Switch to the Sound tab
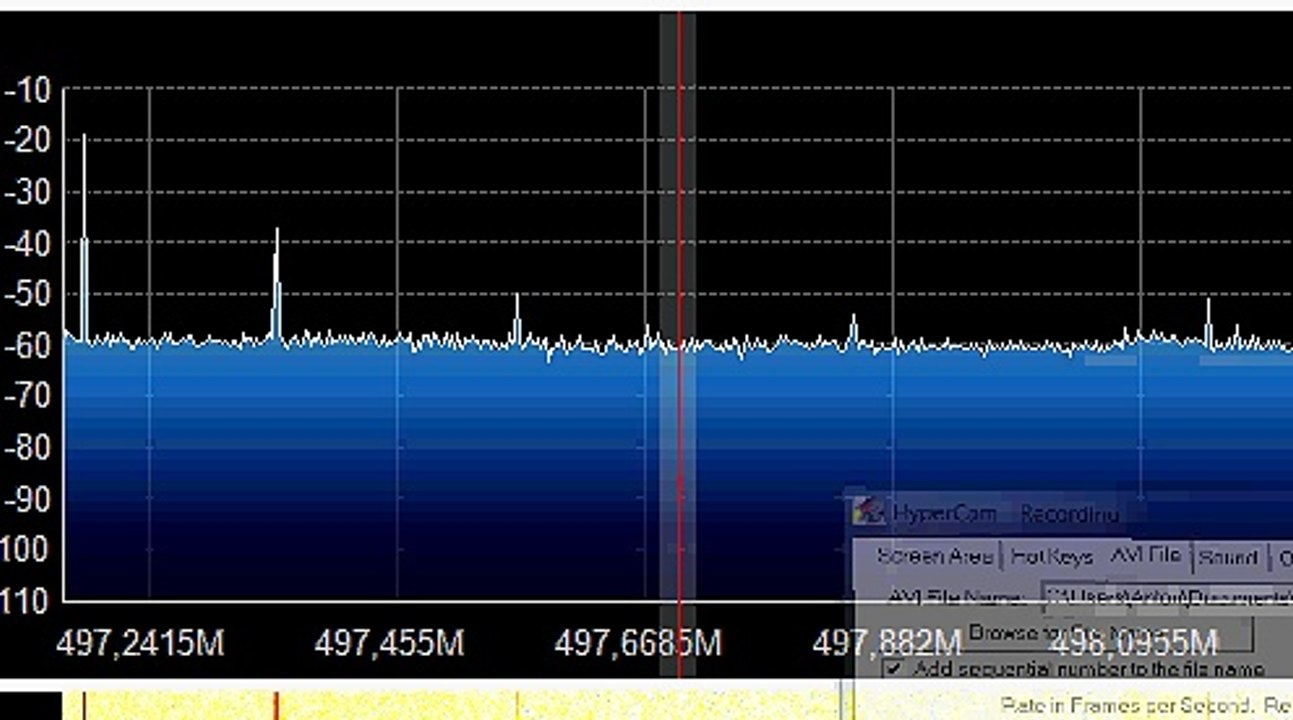The width and height of the screenshot is (1293, 720). click(x=1227, y=557)
